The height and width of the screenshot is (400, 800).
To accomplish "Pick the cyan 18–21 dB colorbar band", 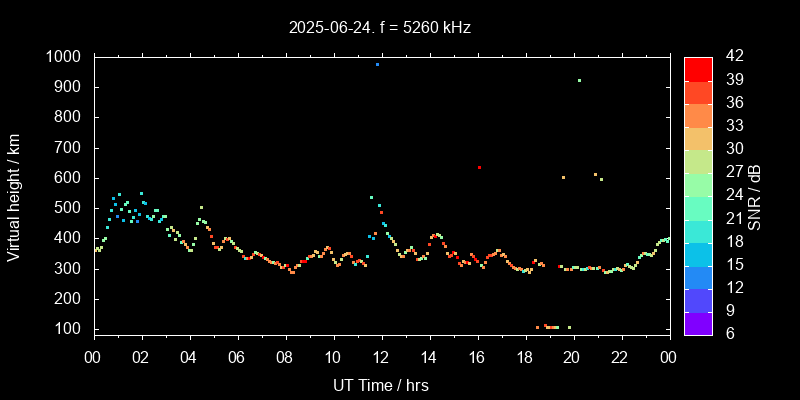I will point(698,230).
